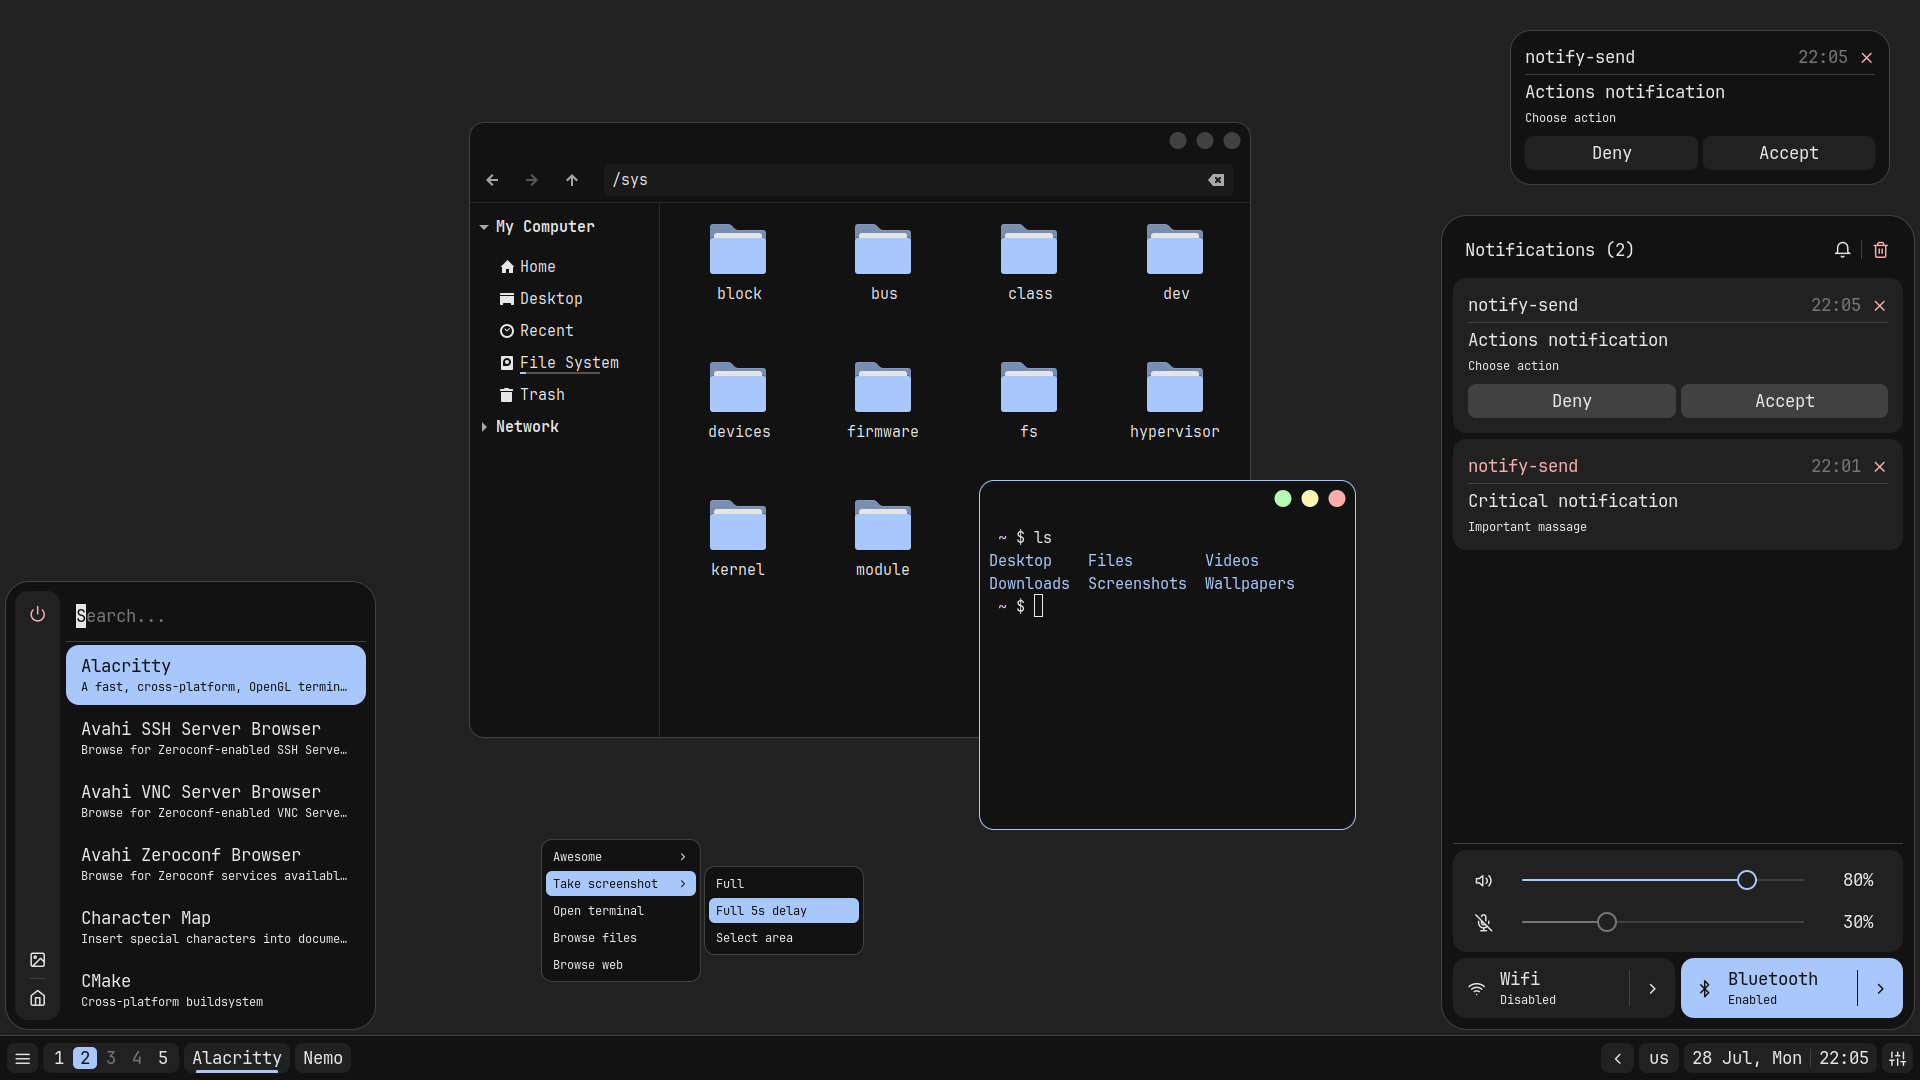Expand system tray chevron in taskbar

tap(1617, 1058)
